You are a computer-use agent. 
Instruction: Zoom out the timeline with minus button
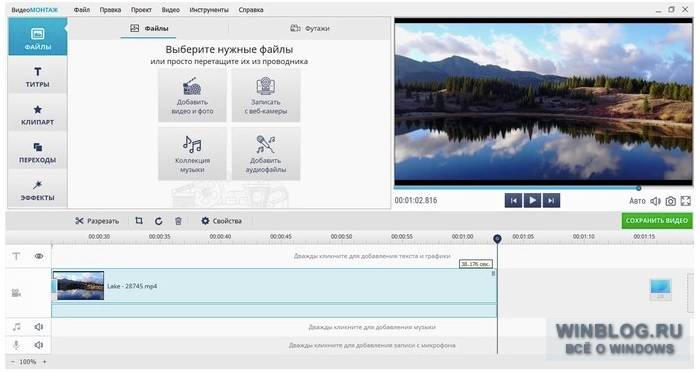click(x=12, y=362)
